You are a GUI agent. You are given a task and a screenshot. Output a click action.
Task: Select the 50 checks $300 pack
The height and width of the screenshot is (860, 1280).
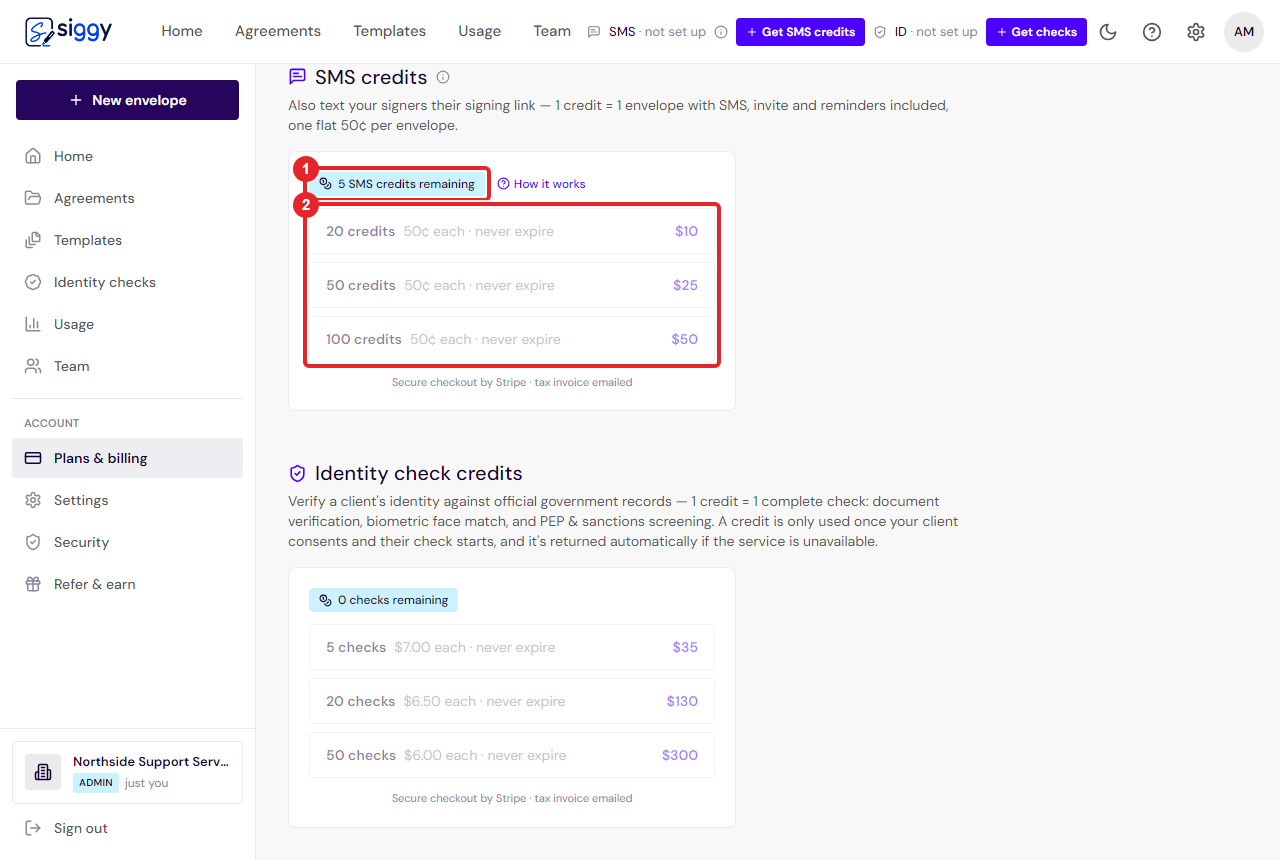point(512,755)
